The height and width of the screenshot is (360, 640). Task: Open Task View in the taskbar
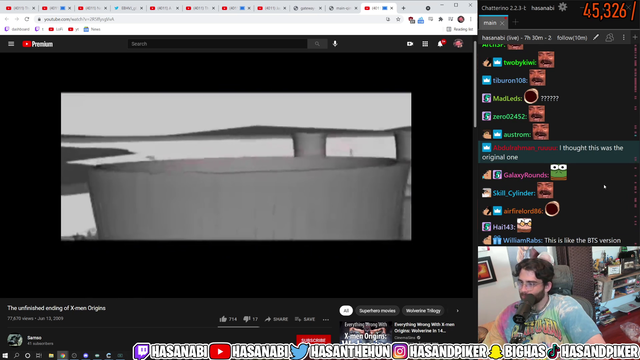(x=39, y=356)
